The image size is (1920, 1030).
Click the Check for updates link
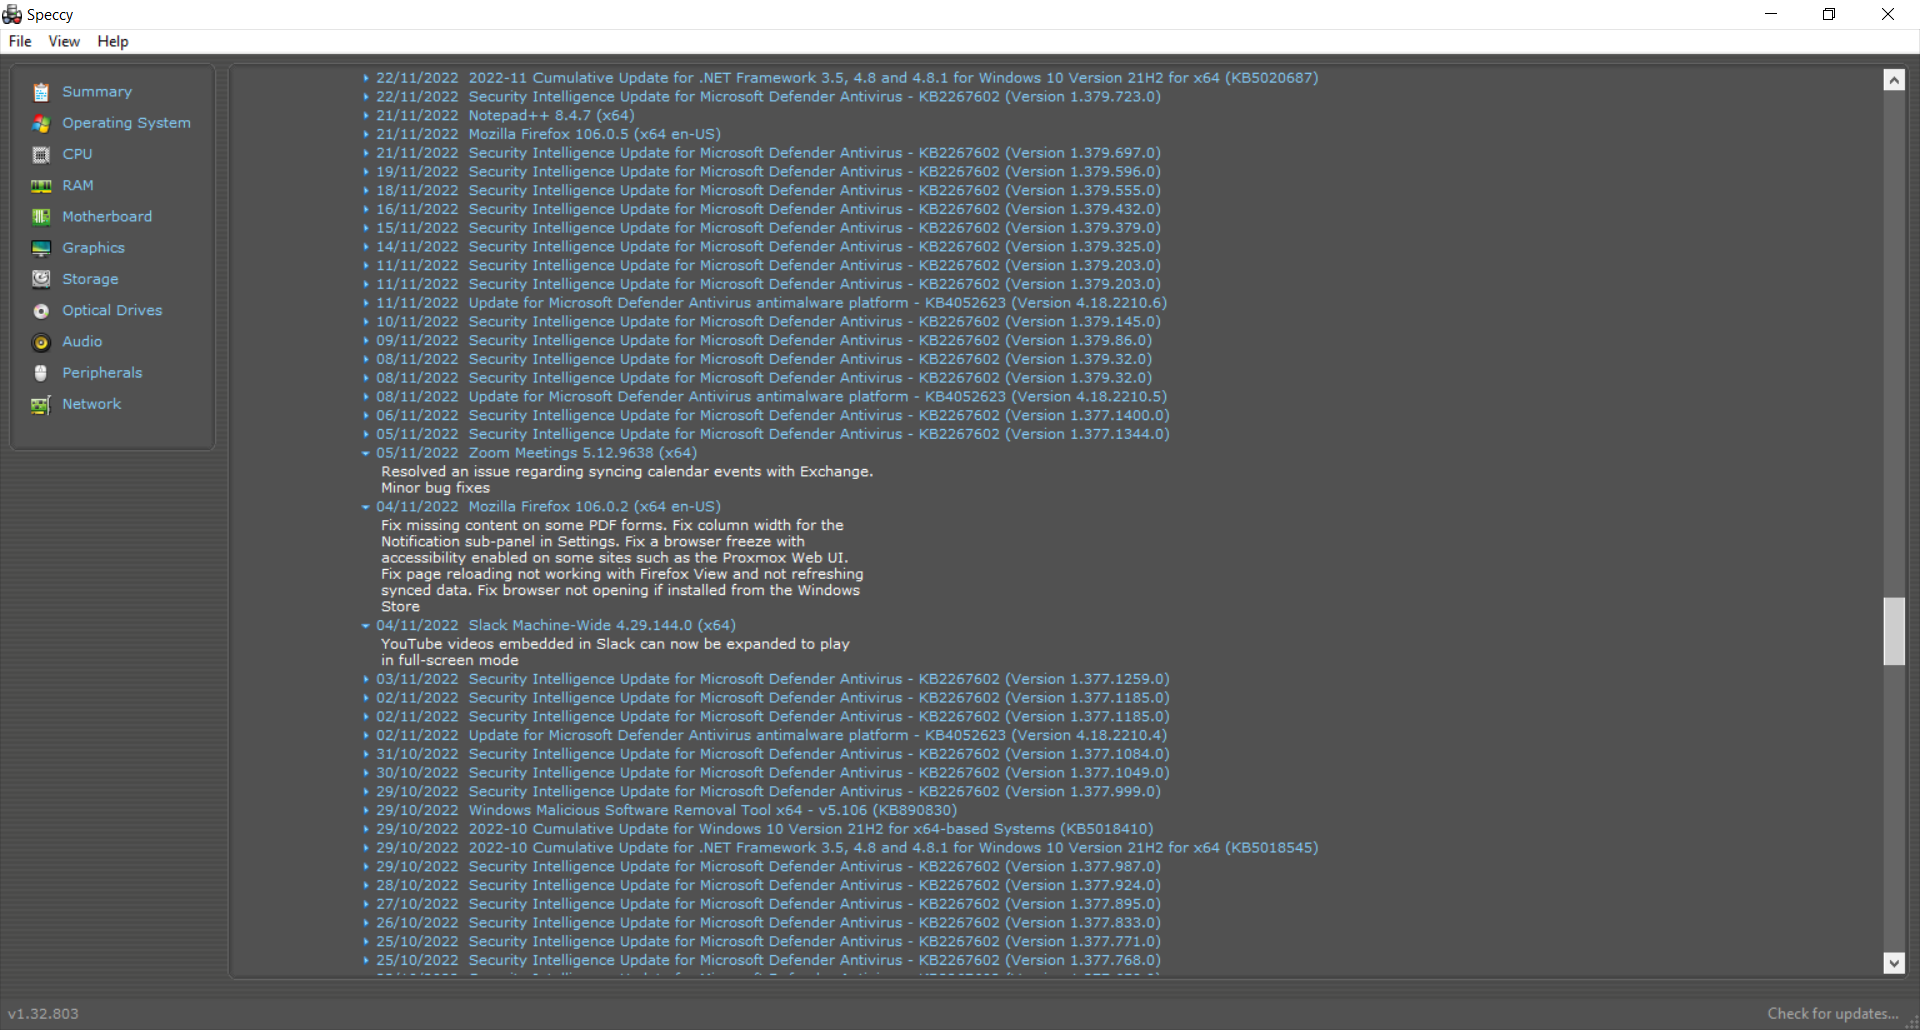(x=1832, y=1013)
